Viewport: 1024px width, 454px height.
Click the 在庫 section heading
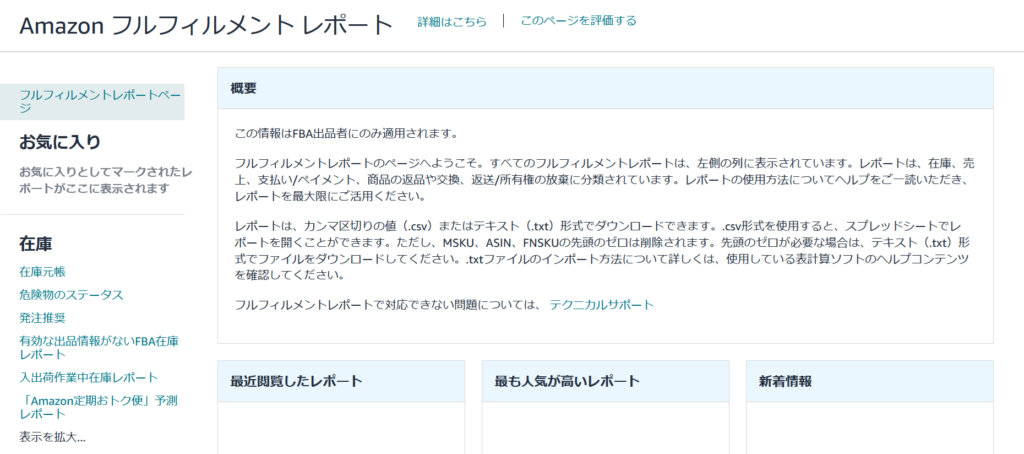click(36, 244)
